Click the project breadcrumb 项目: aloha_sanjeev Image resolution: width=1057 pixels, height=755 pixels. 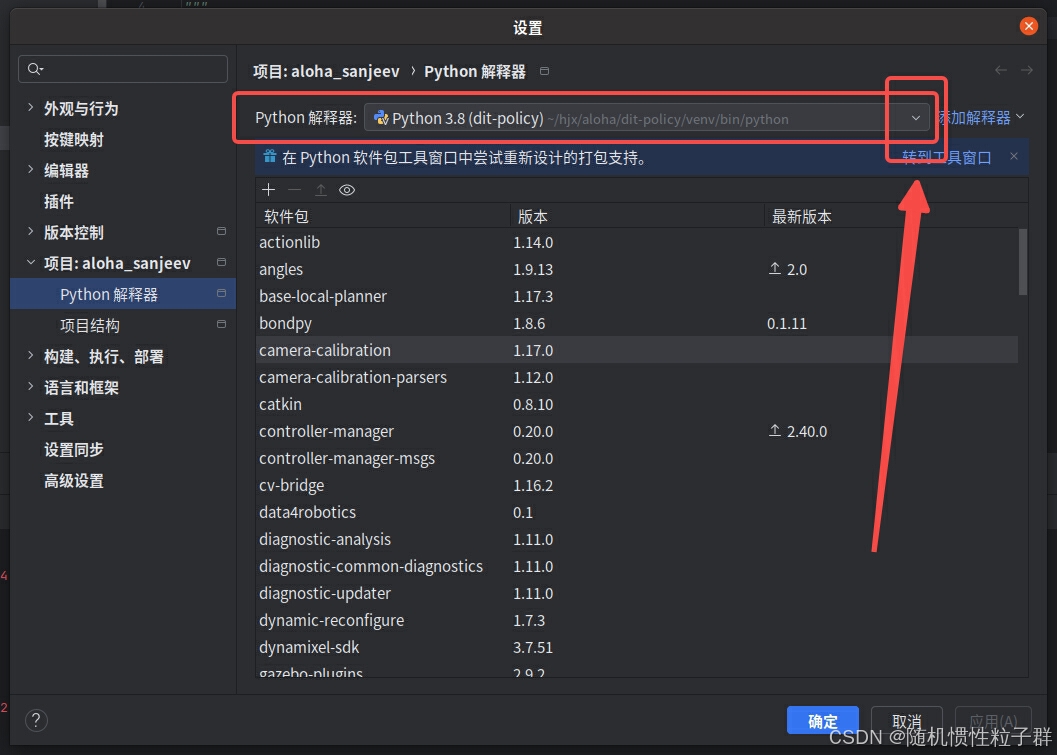tap(326, 71)
